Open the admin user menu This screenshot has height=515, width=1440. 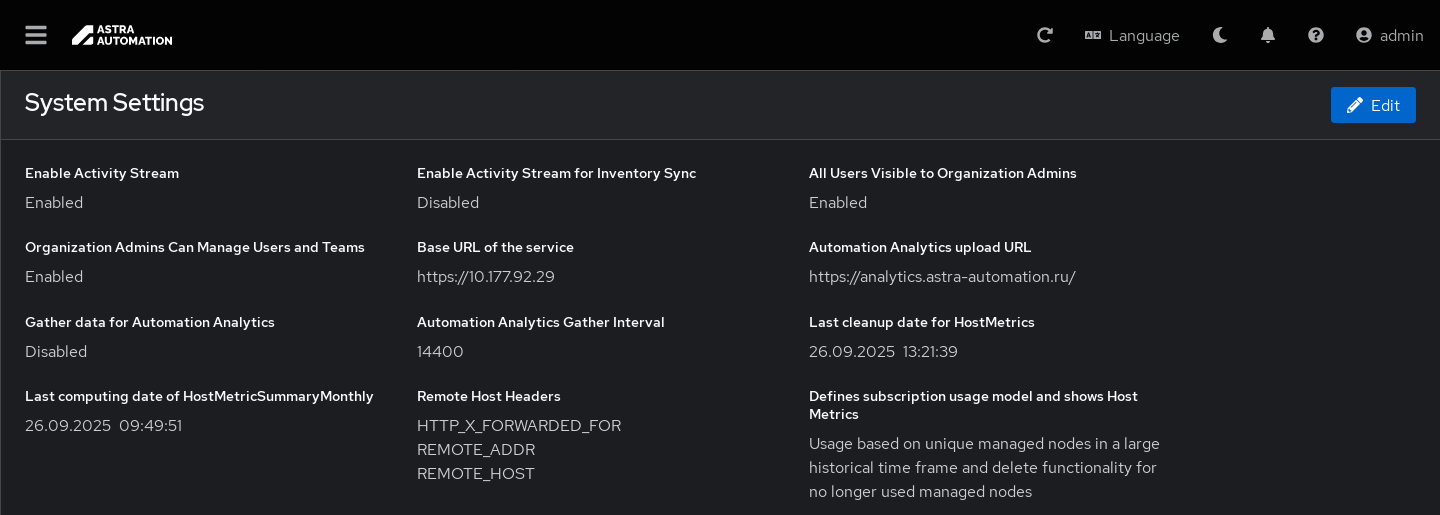(1390, 35)
